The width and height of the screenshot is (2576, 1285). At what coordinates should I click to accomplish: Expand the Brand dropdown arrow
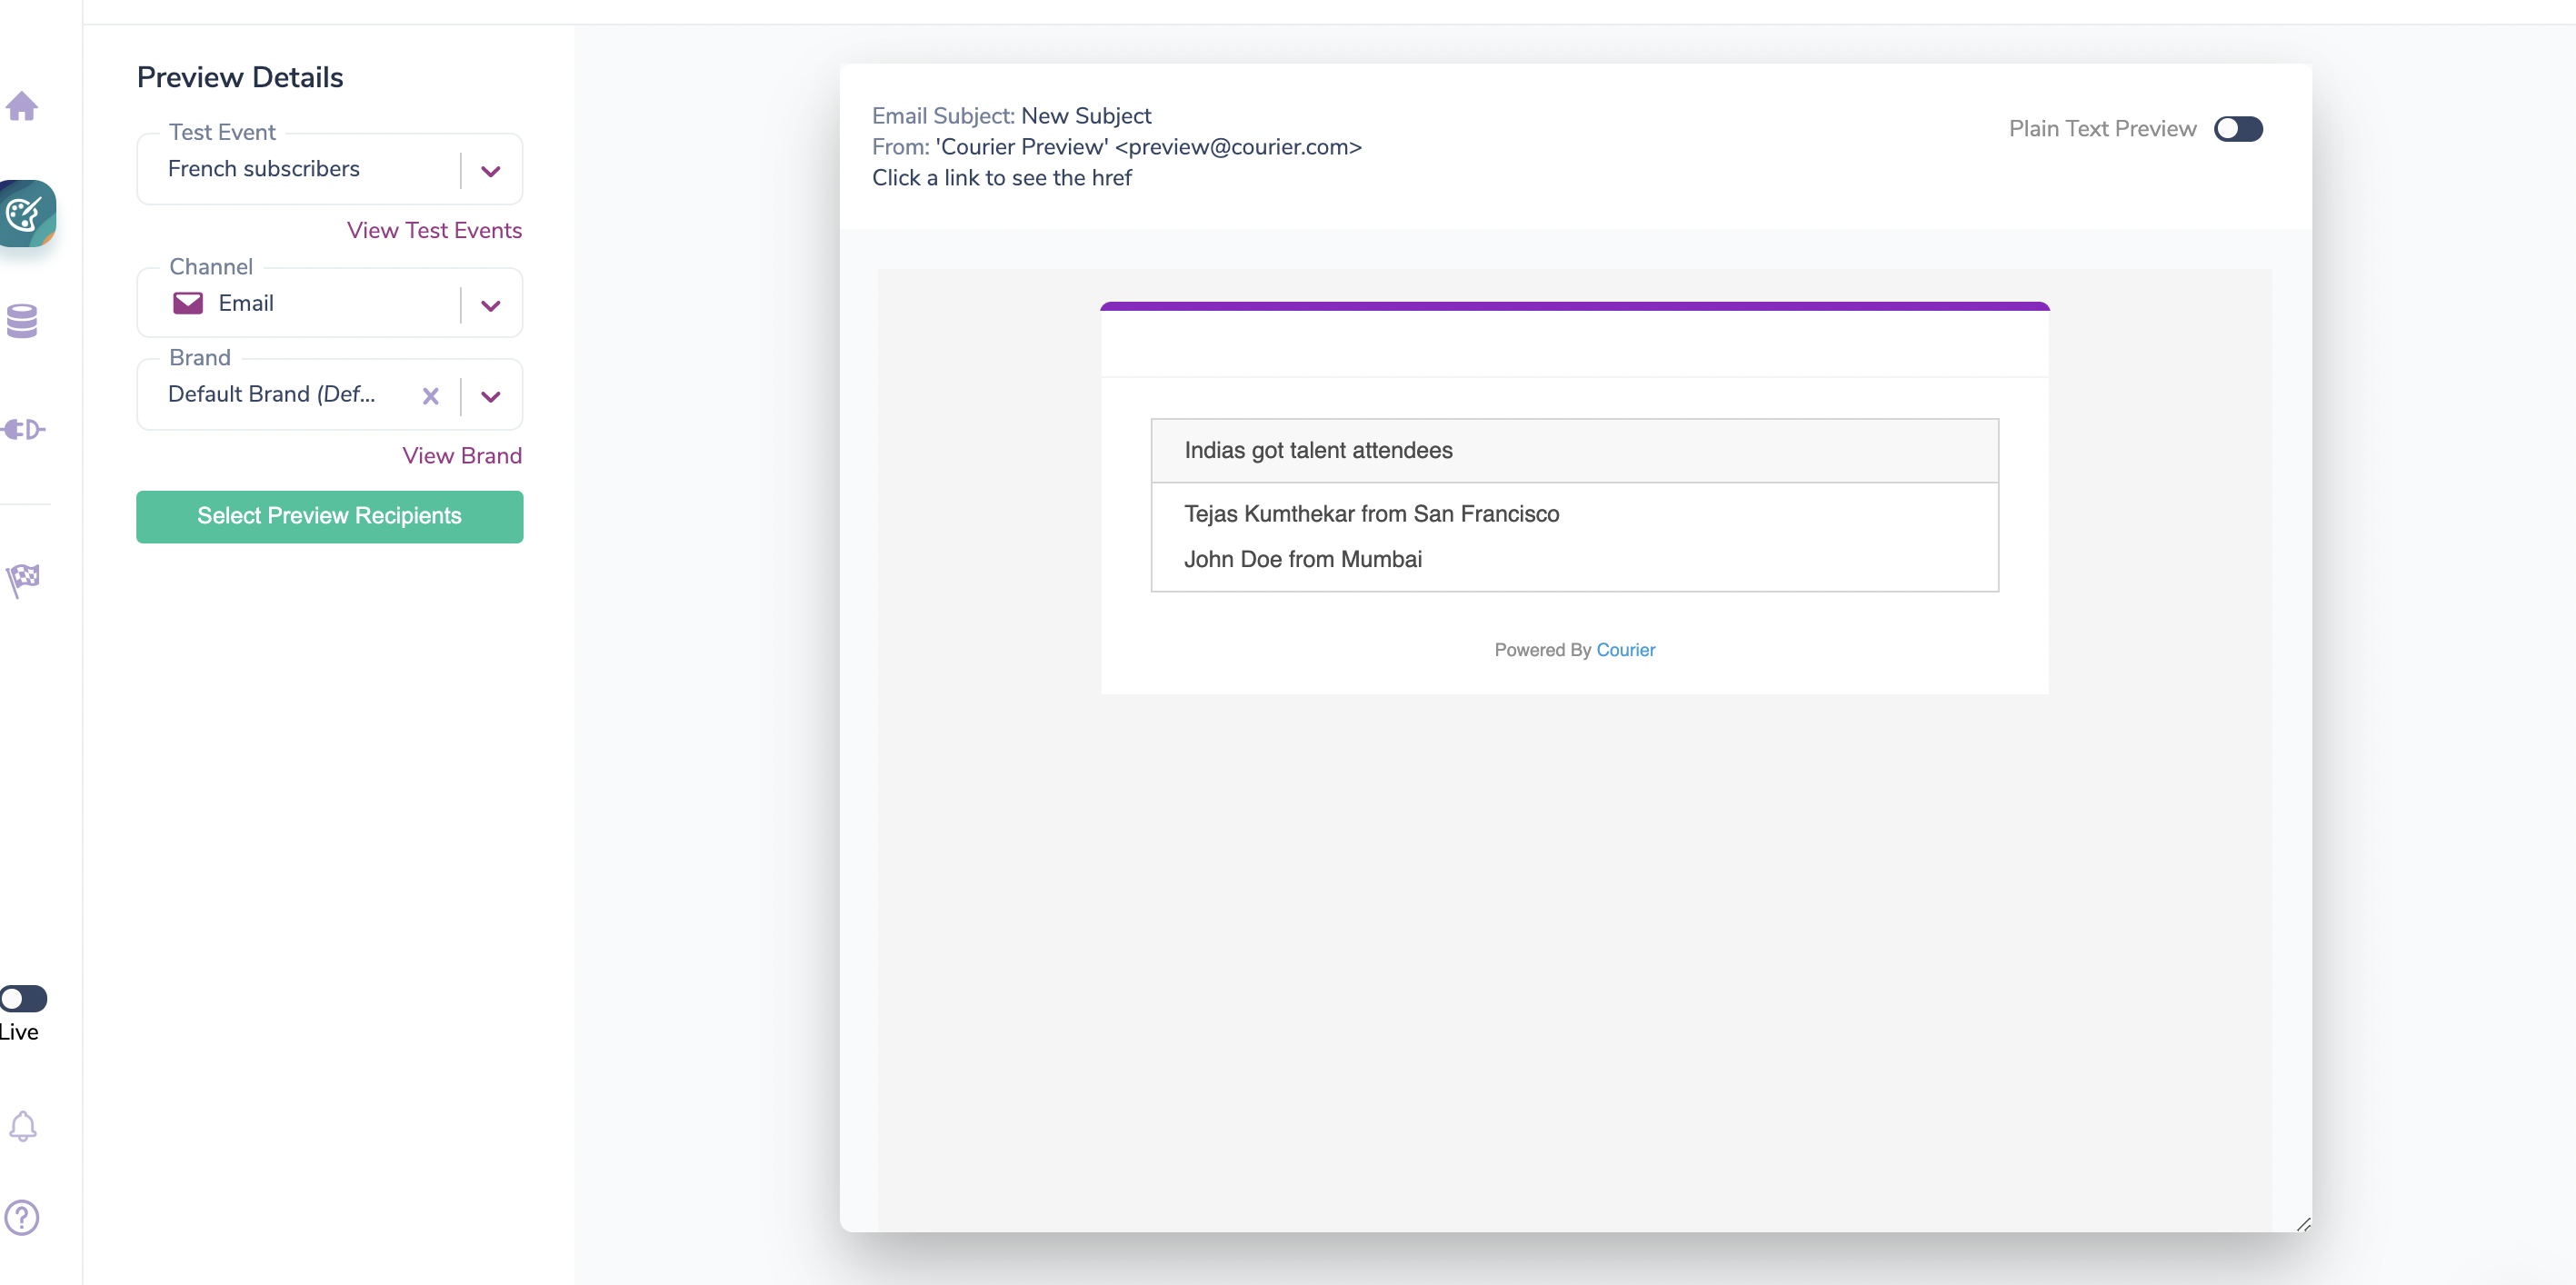pos(490,396)
